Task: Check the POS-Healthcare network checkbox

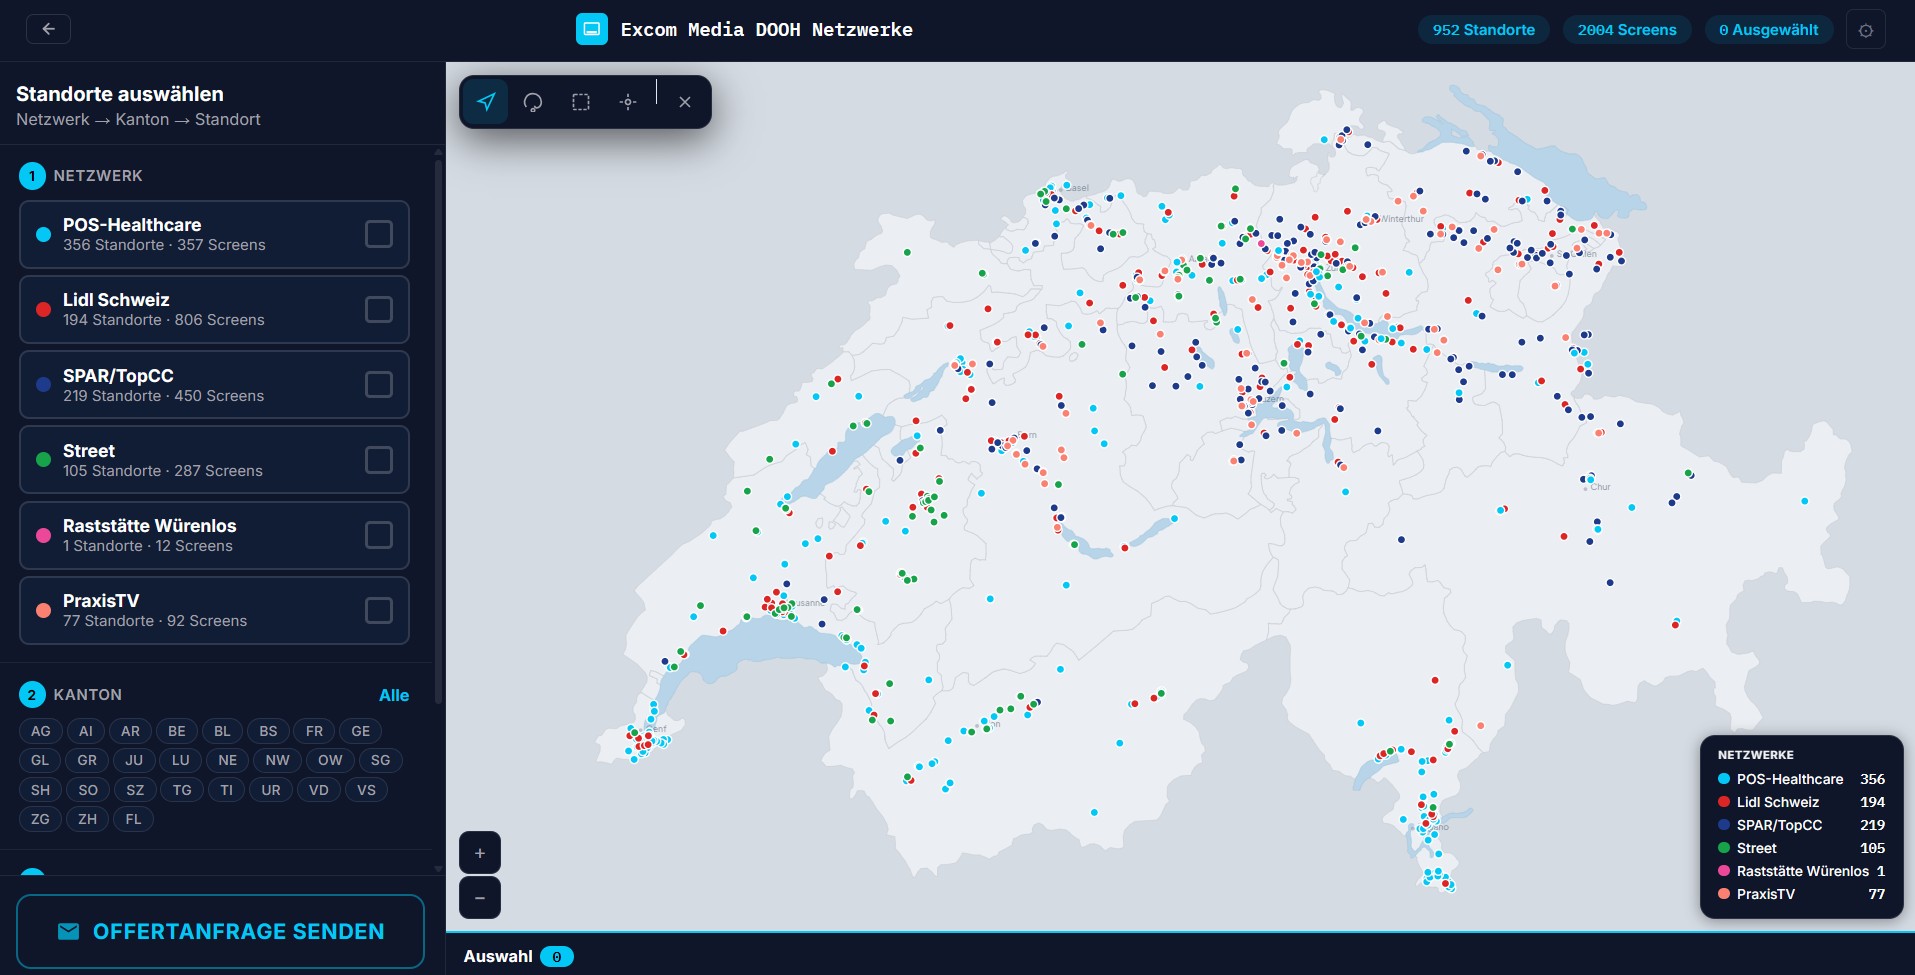Action: 379,234
